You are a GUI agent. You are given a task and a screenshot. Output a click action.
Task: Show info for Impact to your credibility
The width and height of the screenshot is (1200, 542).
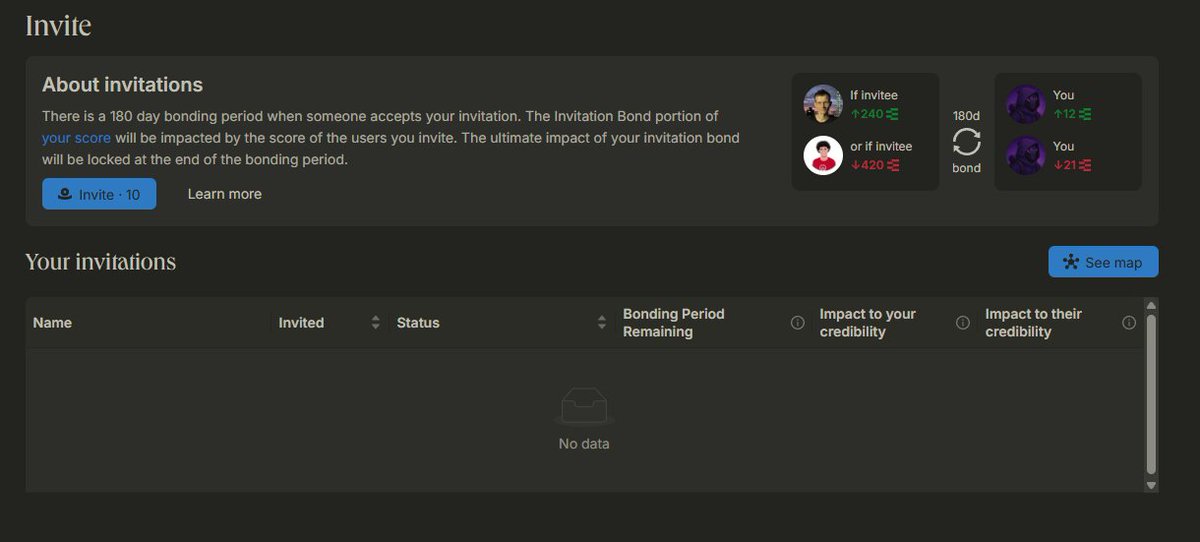pyautogui.click(x=963, y=323)
